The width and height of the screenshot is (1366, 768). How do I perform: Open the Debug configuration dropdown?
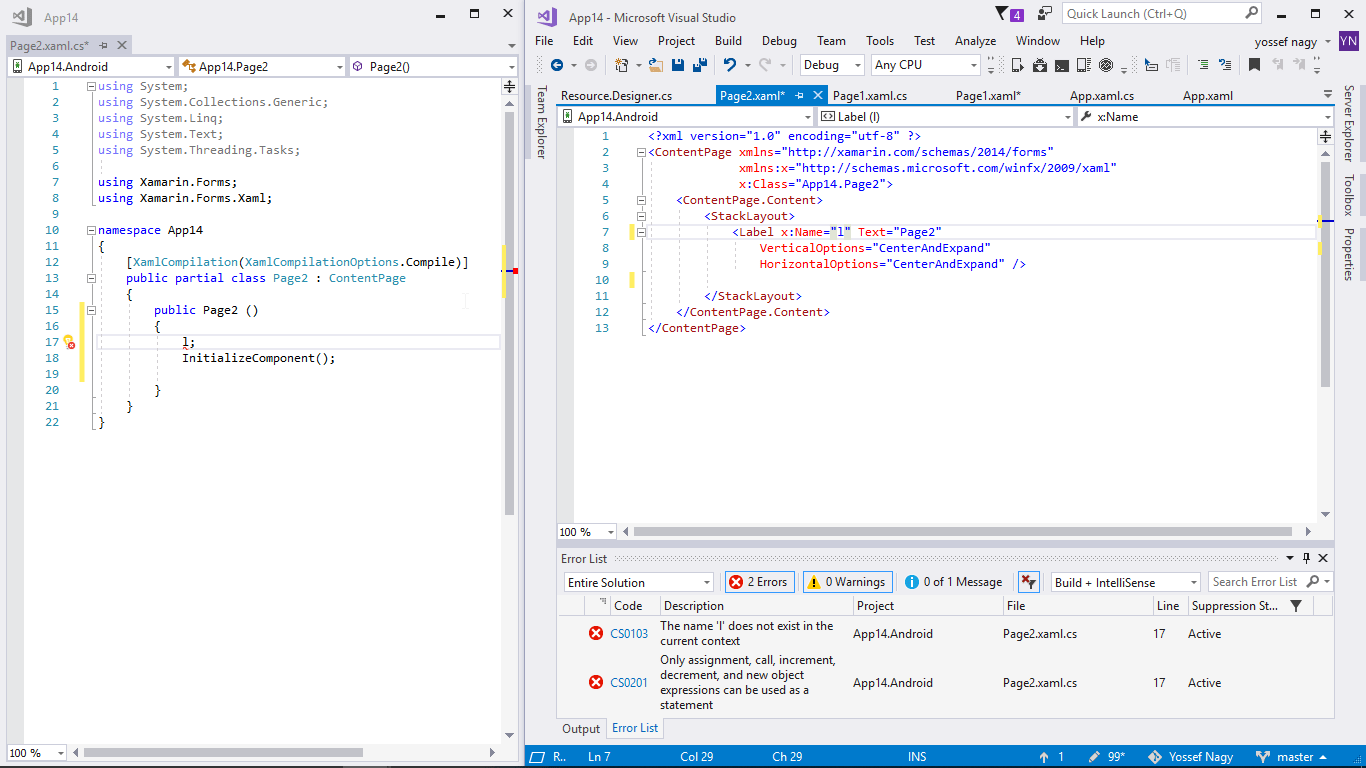[832, 65]
